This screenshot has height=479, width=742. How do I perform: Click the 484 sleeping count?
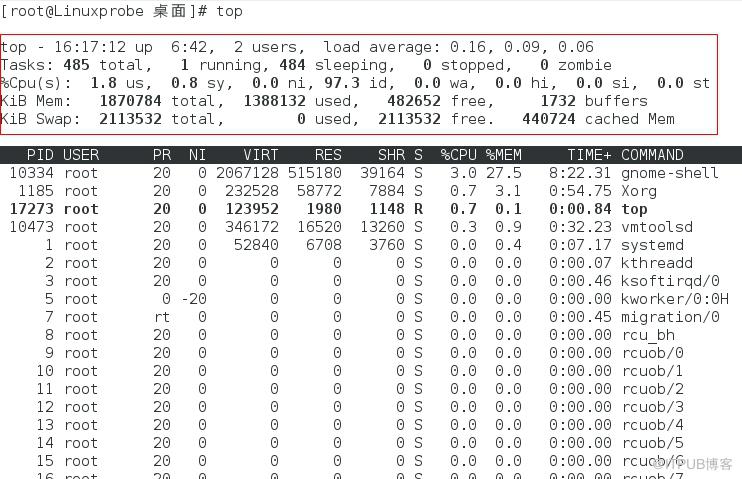[292, 65]
